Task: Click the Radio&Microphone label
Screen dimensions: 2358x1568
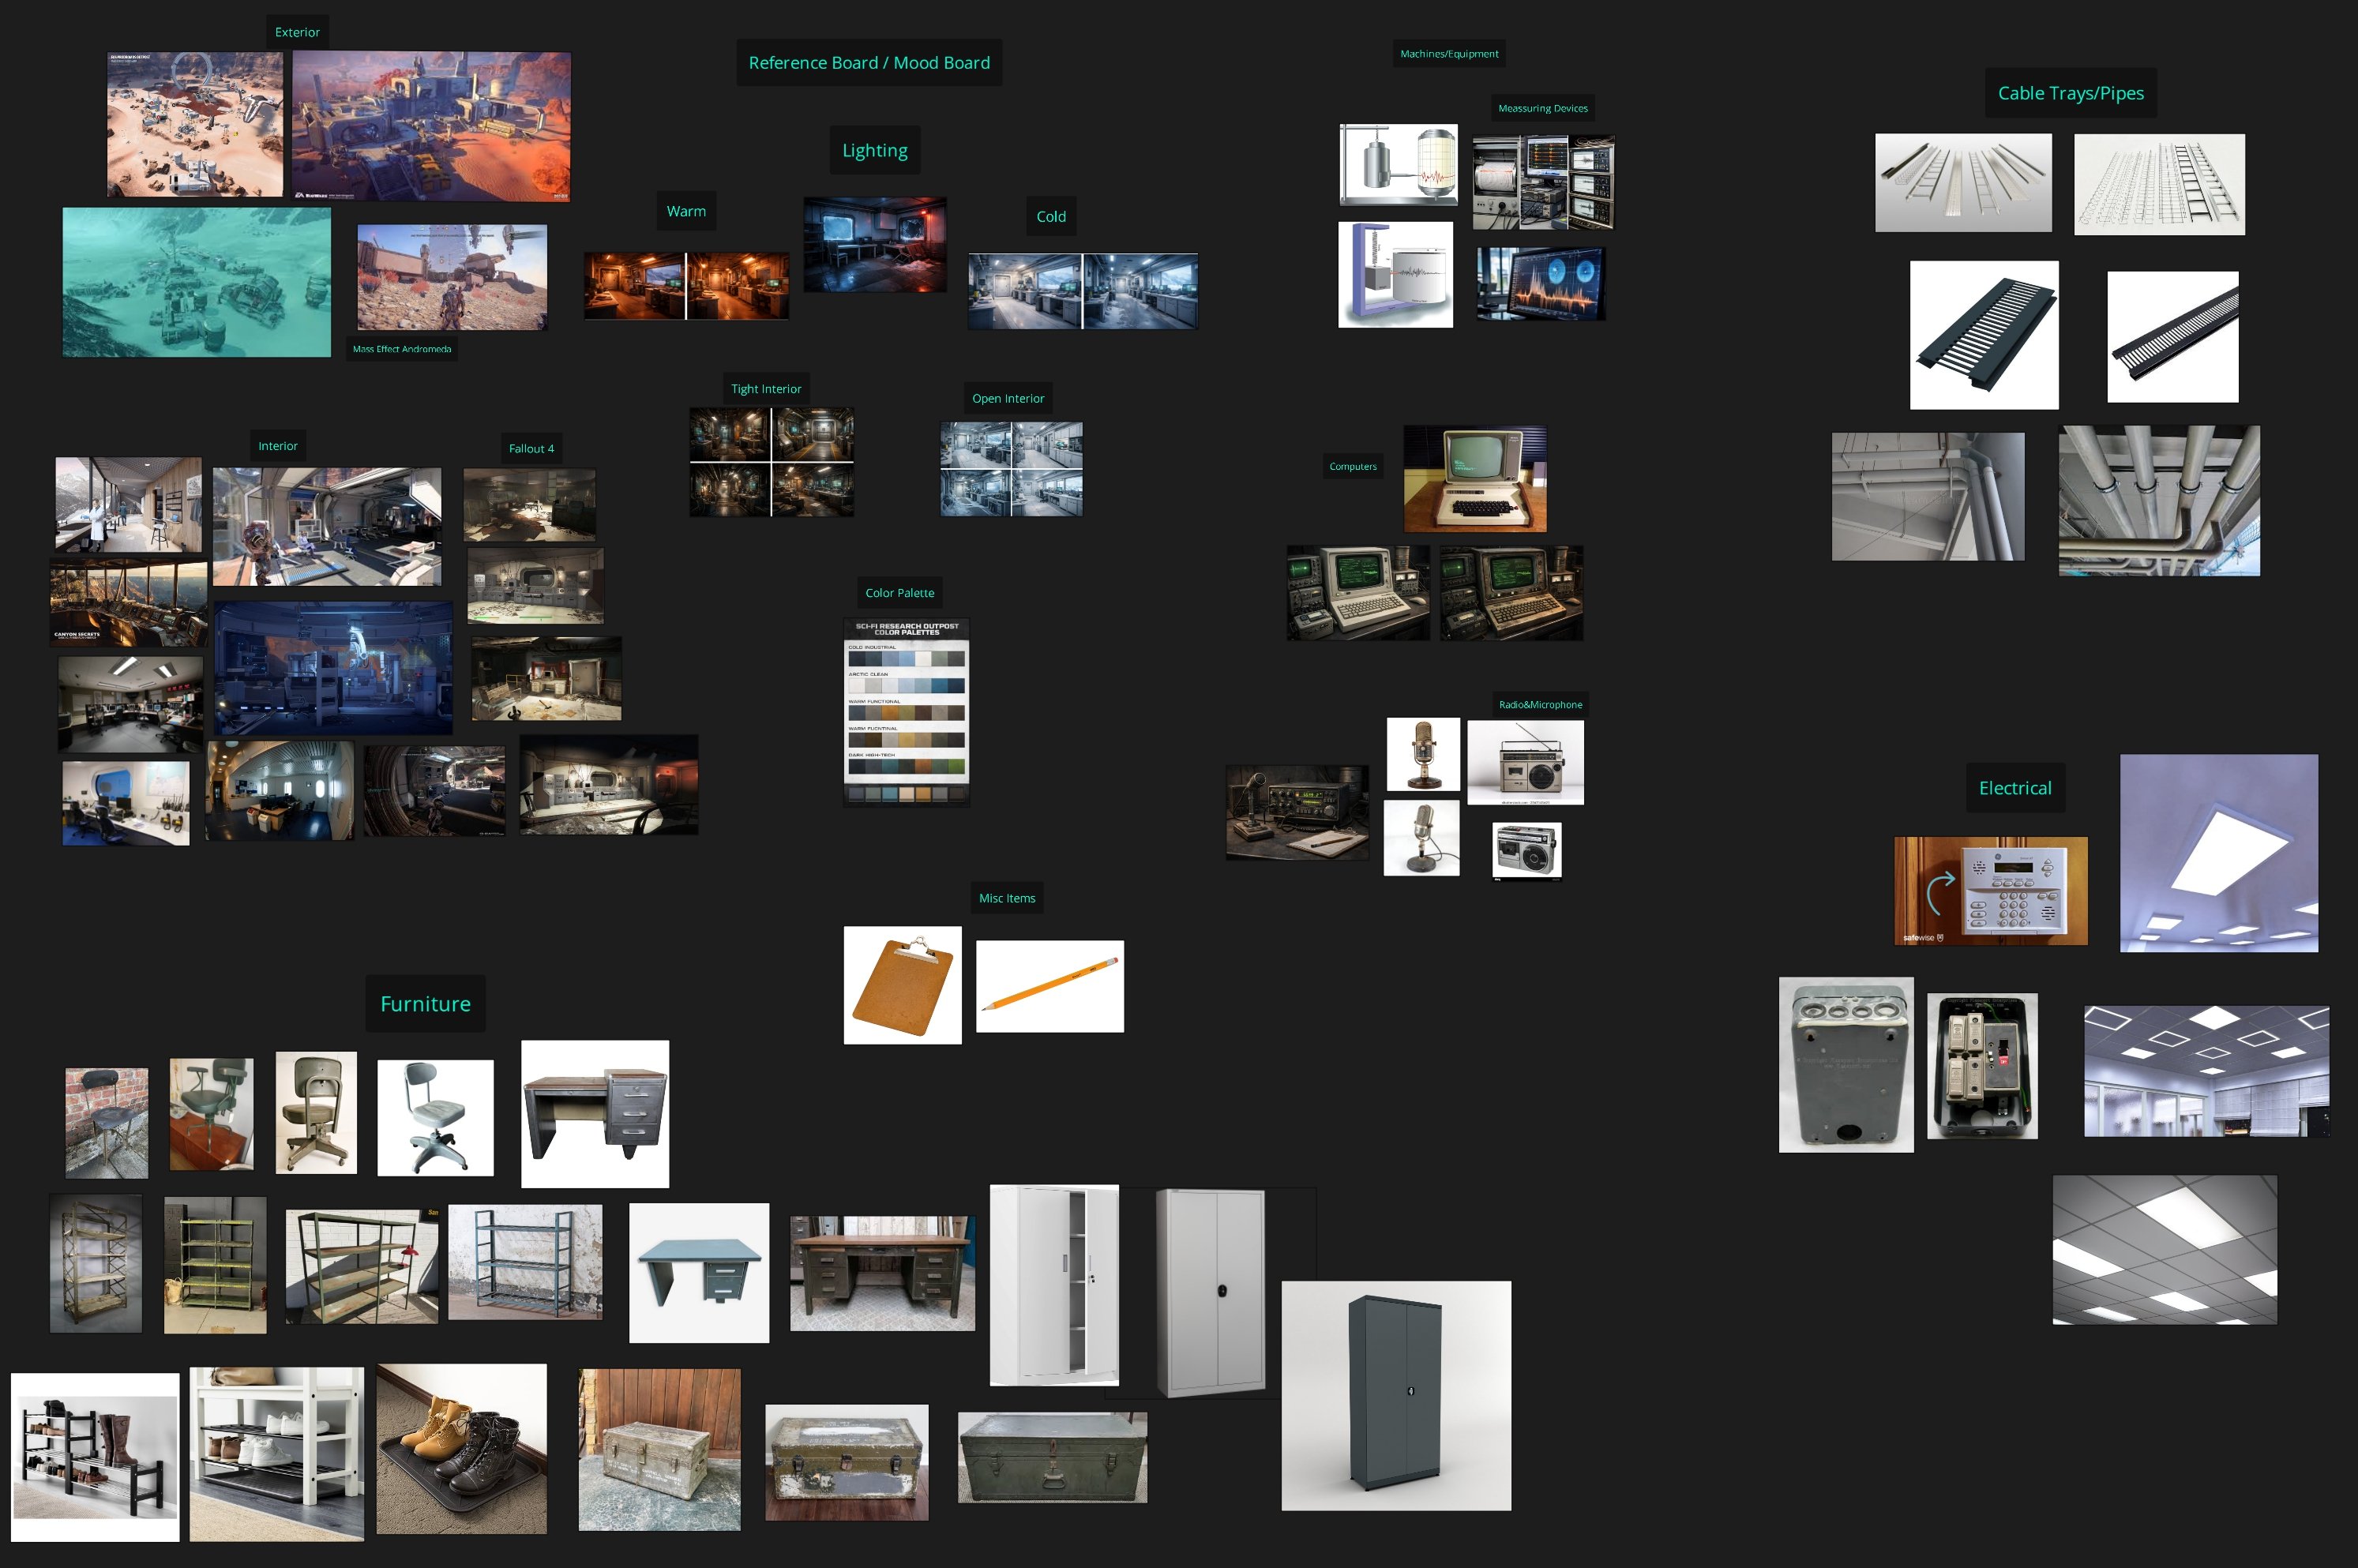Action: 1540,704
